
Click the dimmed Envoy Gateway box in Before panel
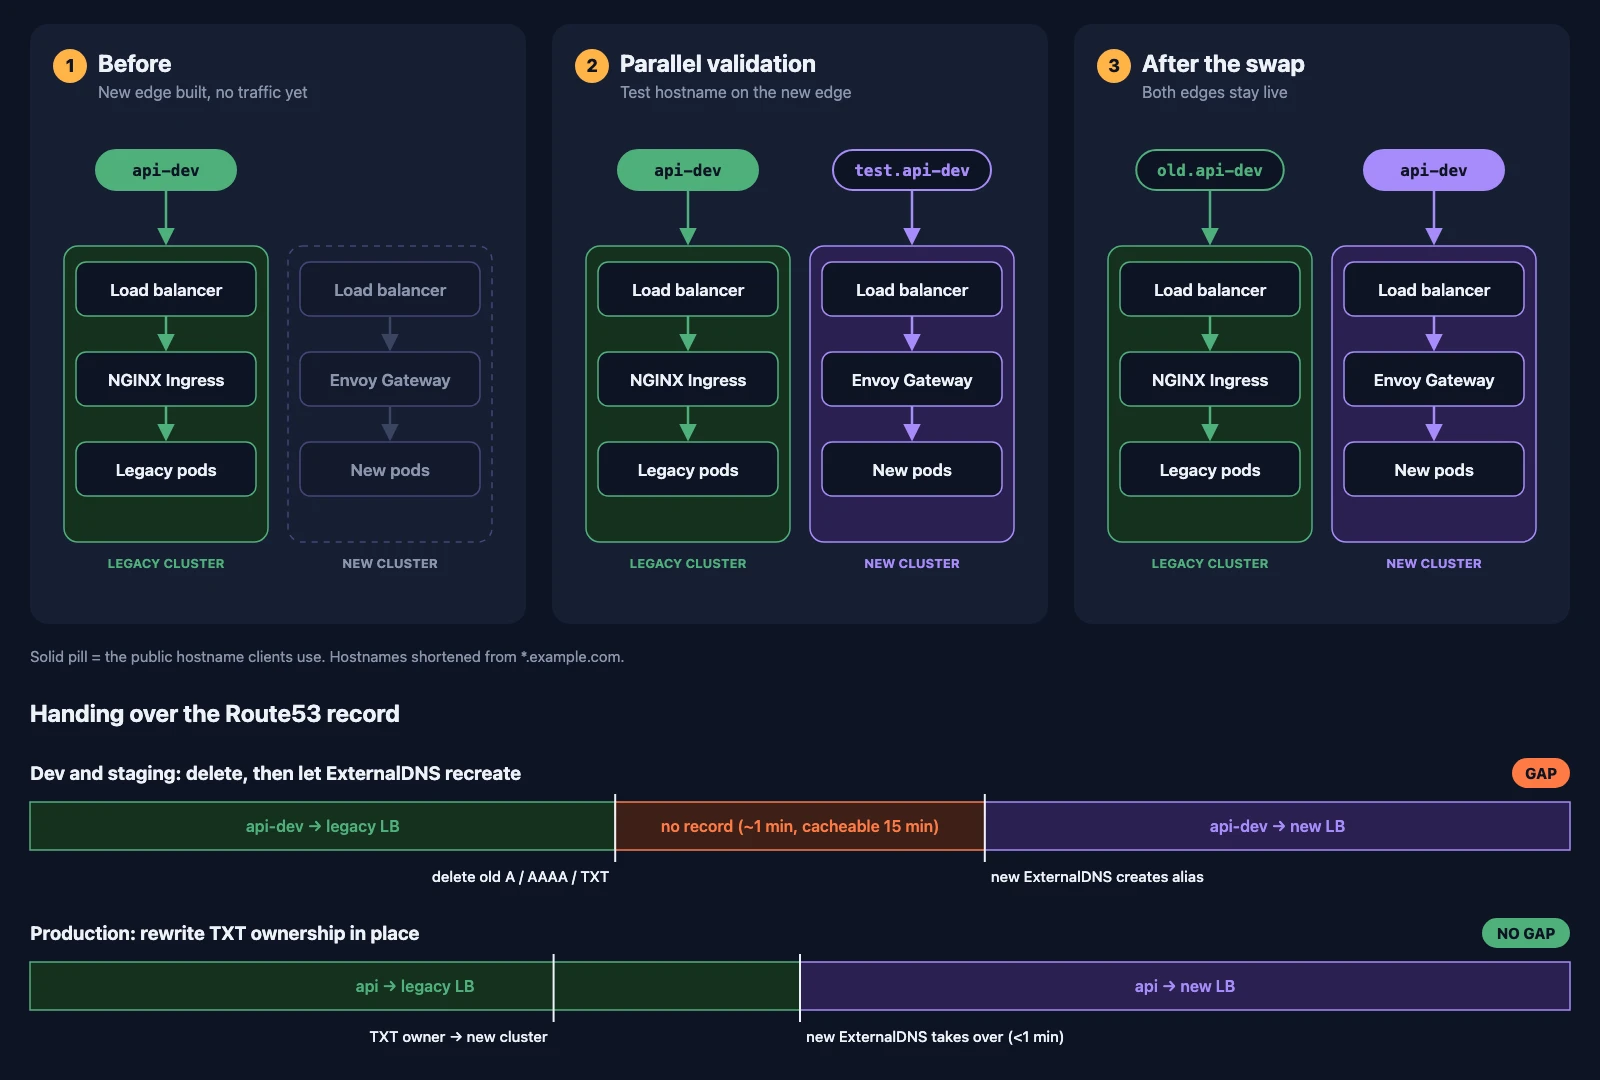pos(390,380)
